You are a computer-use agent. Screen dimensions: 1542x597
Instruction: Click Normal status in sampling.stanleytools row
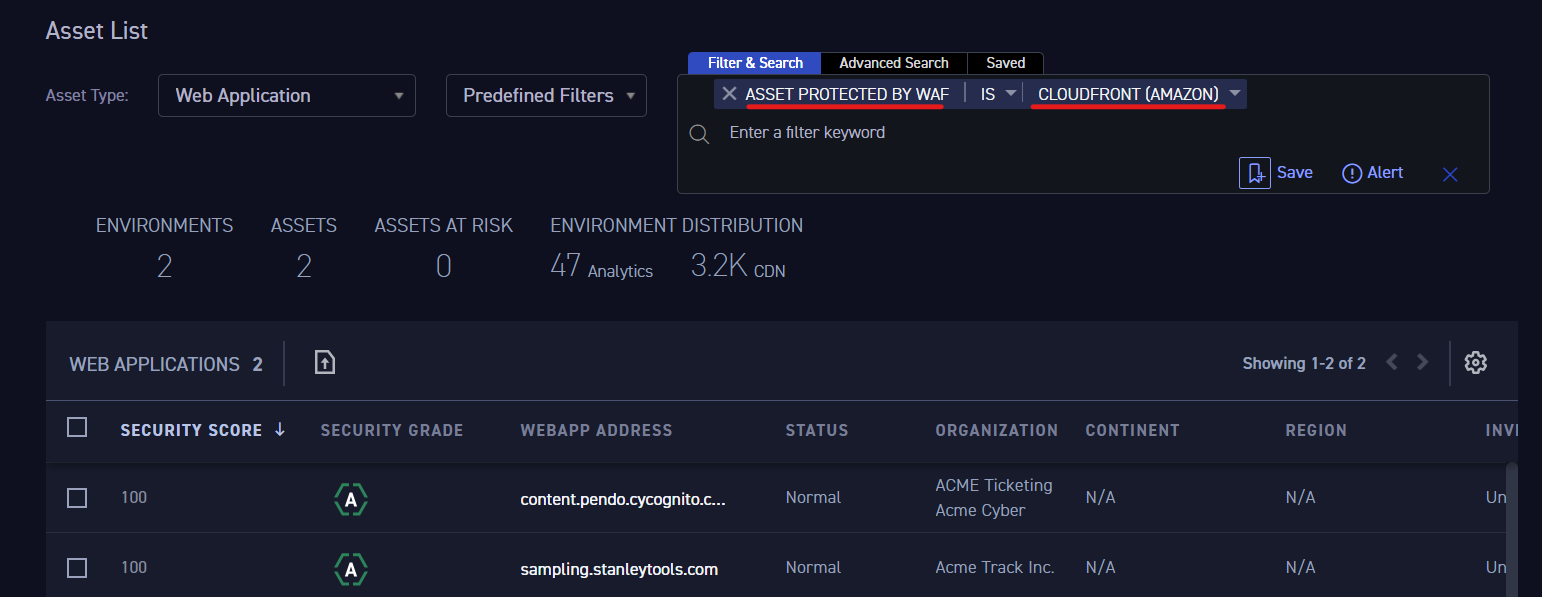point(813,568)
